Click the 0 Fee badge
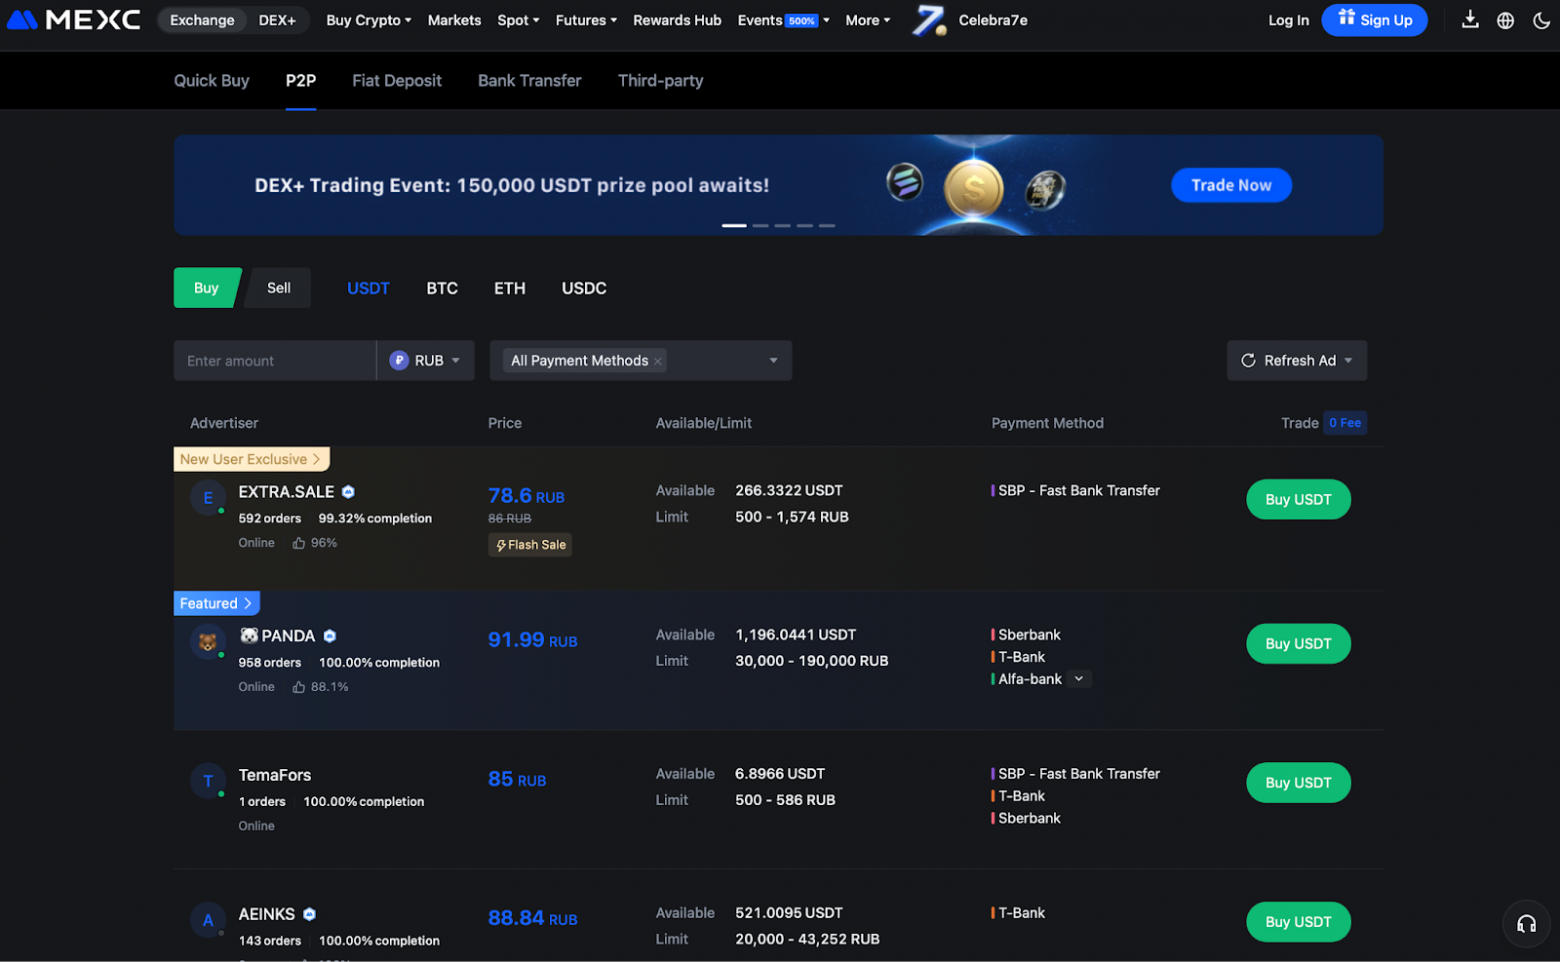Viewport: 1560px width, 962px height. [1345, 423]
